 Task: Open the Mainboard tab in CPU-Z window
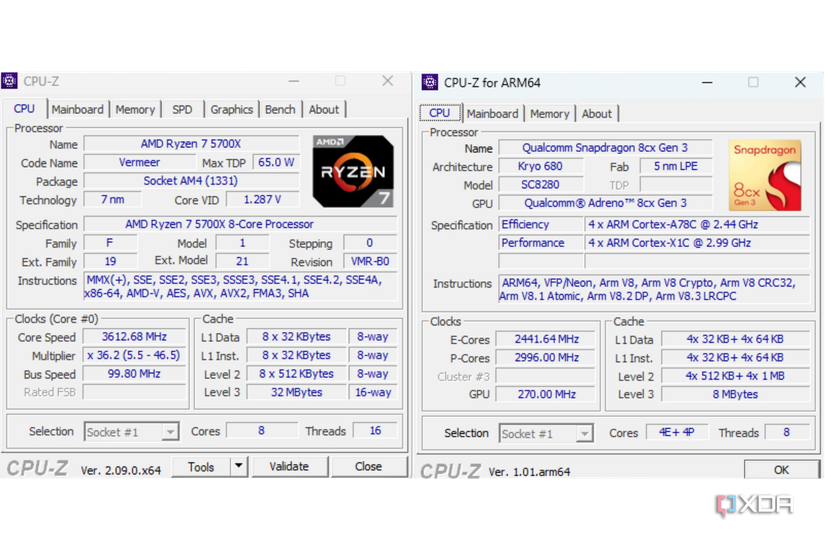(78, 109)
